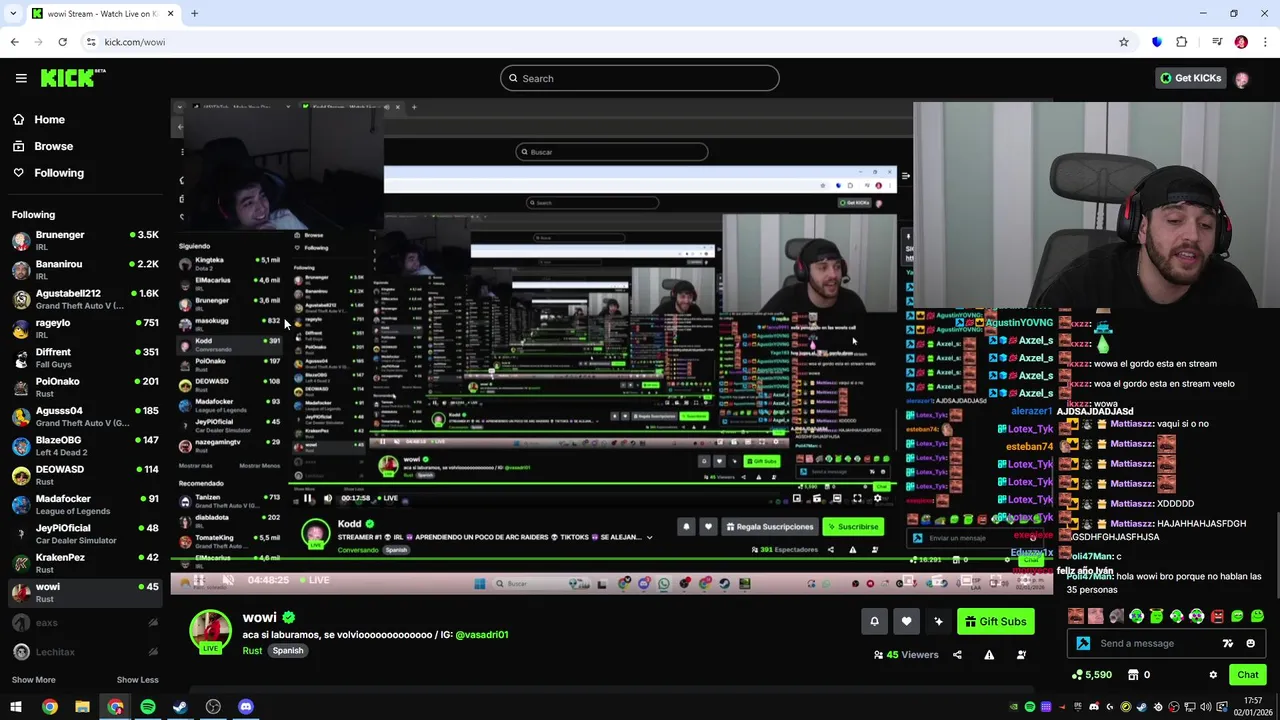Collapse list with Show Less

pyautogui.click(x=137, y=680)
